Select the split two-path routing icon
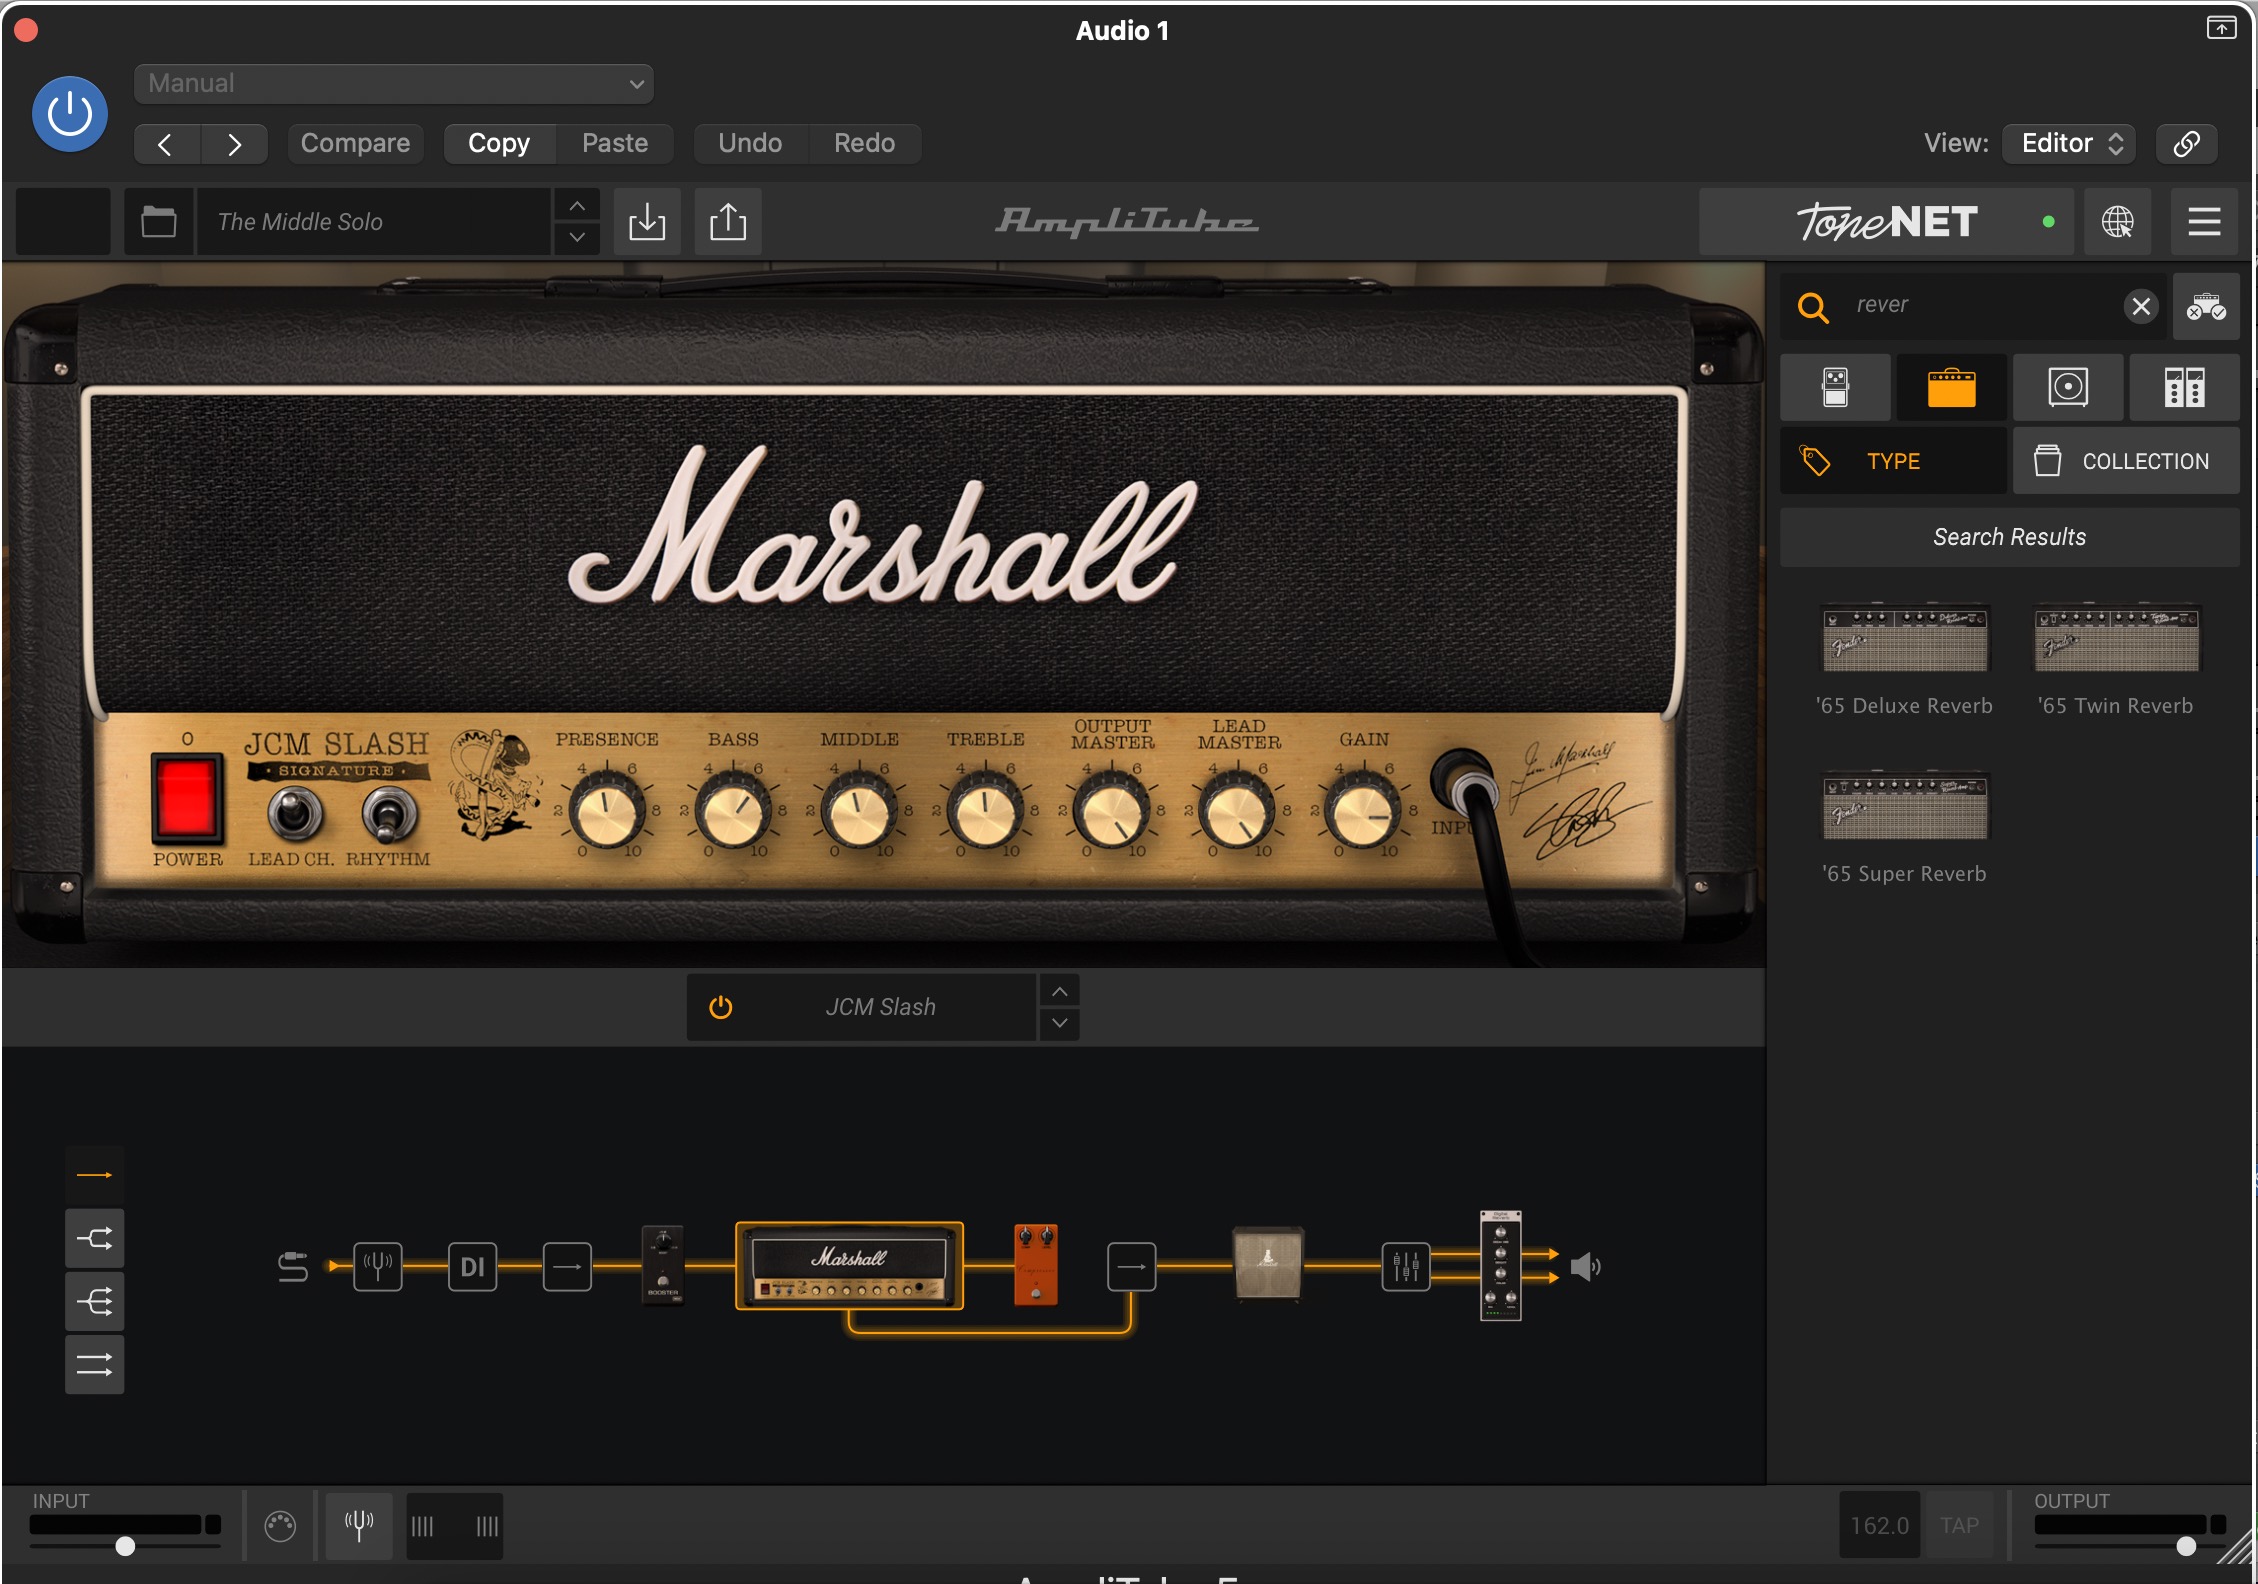This screenshot has width=2258, height=1584. click(x=95, y=1239)
